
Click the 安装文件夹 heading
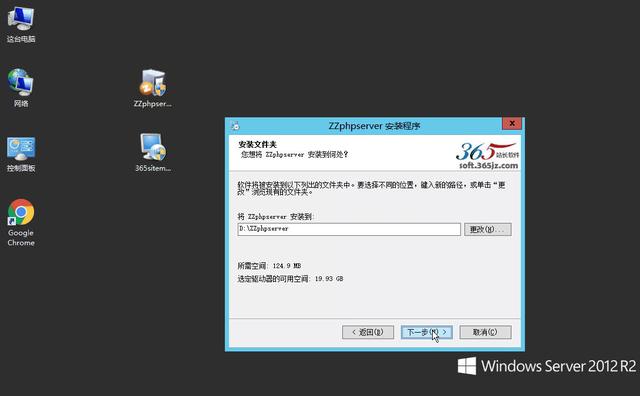tap(258, 145)
